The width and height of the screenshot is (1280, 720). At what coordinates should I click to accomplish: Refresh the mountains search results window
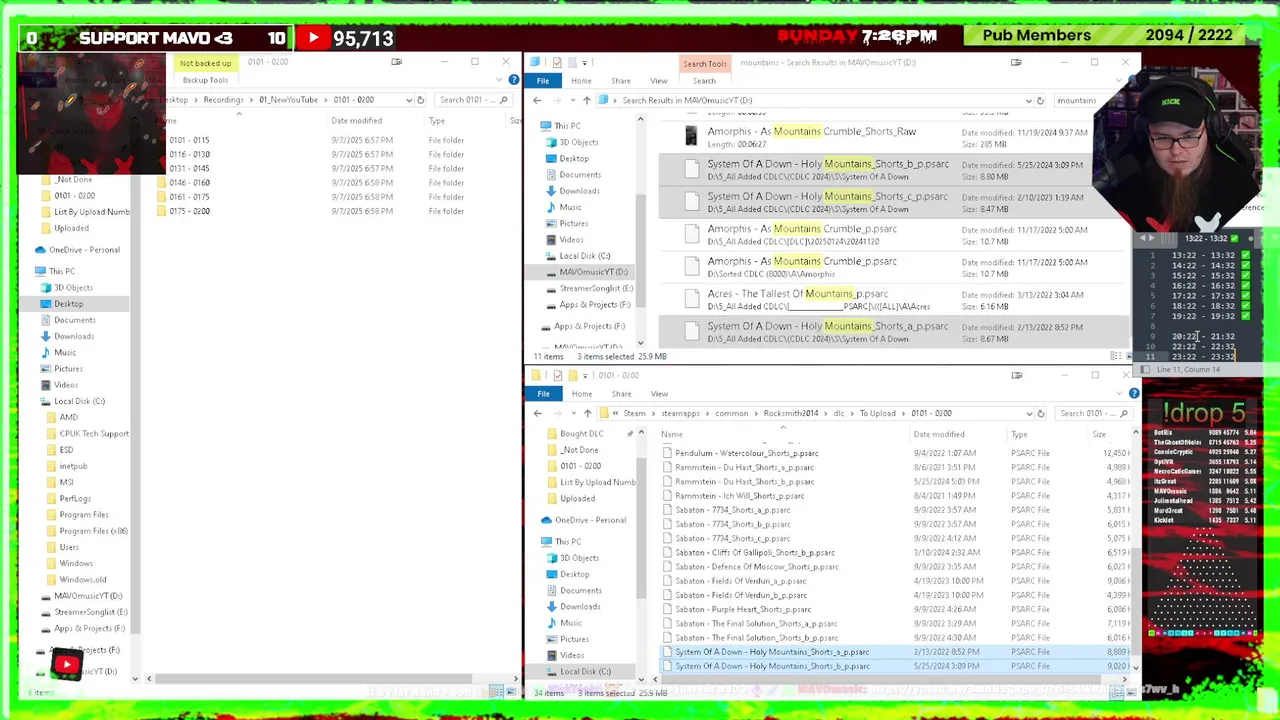click(x=1040, y=100)
